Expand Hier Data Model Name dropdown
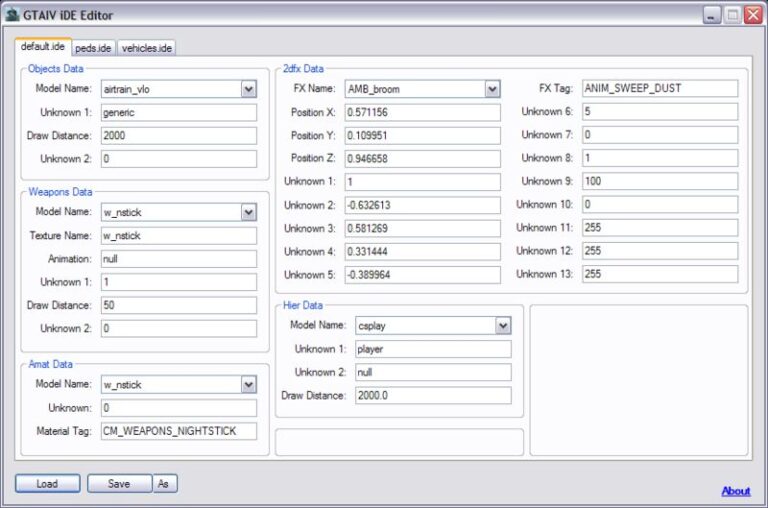Image resolution: width=768 pixels, height=508 pixels. (503, 326)
